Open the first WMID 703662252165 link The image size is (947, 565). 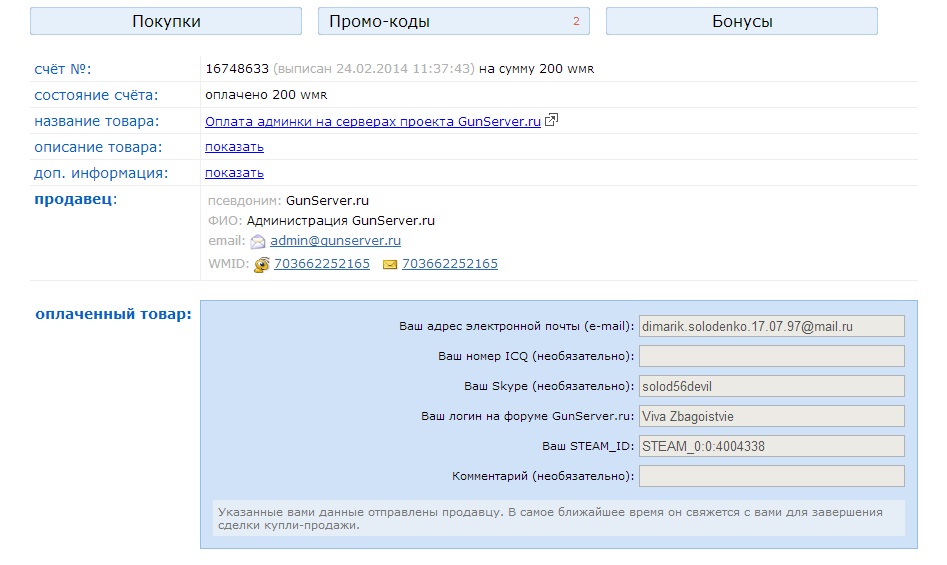[x=322, y=264]
